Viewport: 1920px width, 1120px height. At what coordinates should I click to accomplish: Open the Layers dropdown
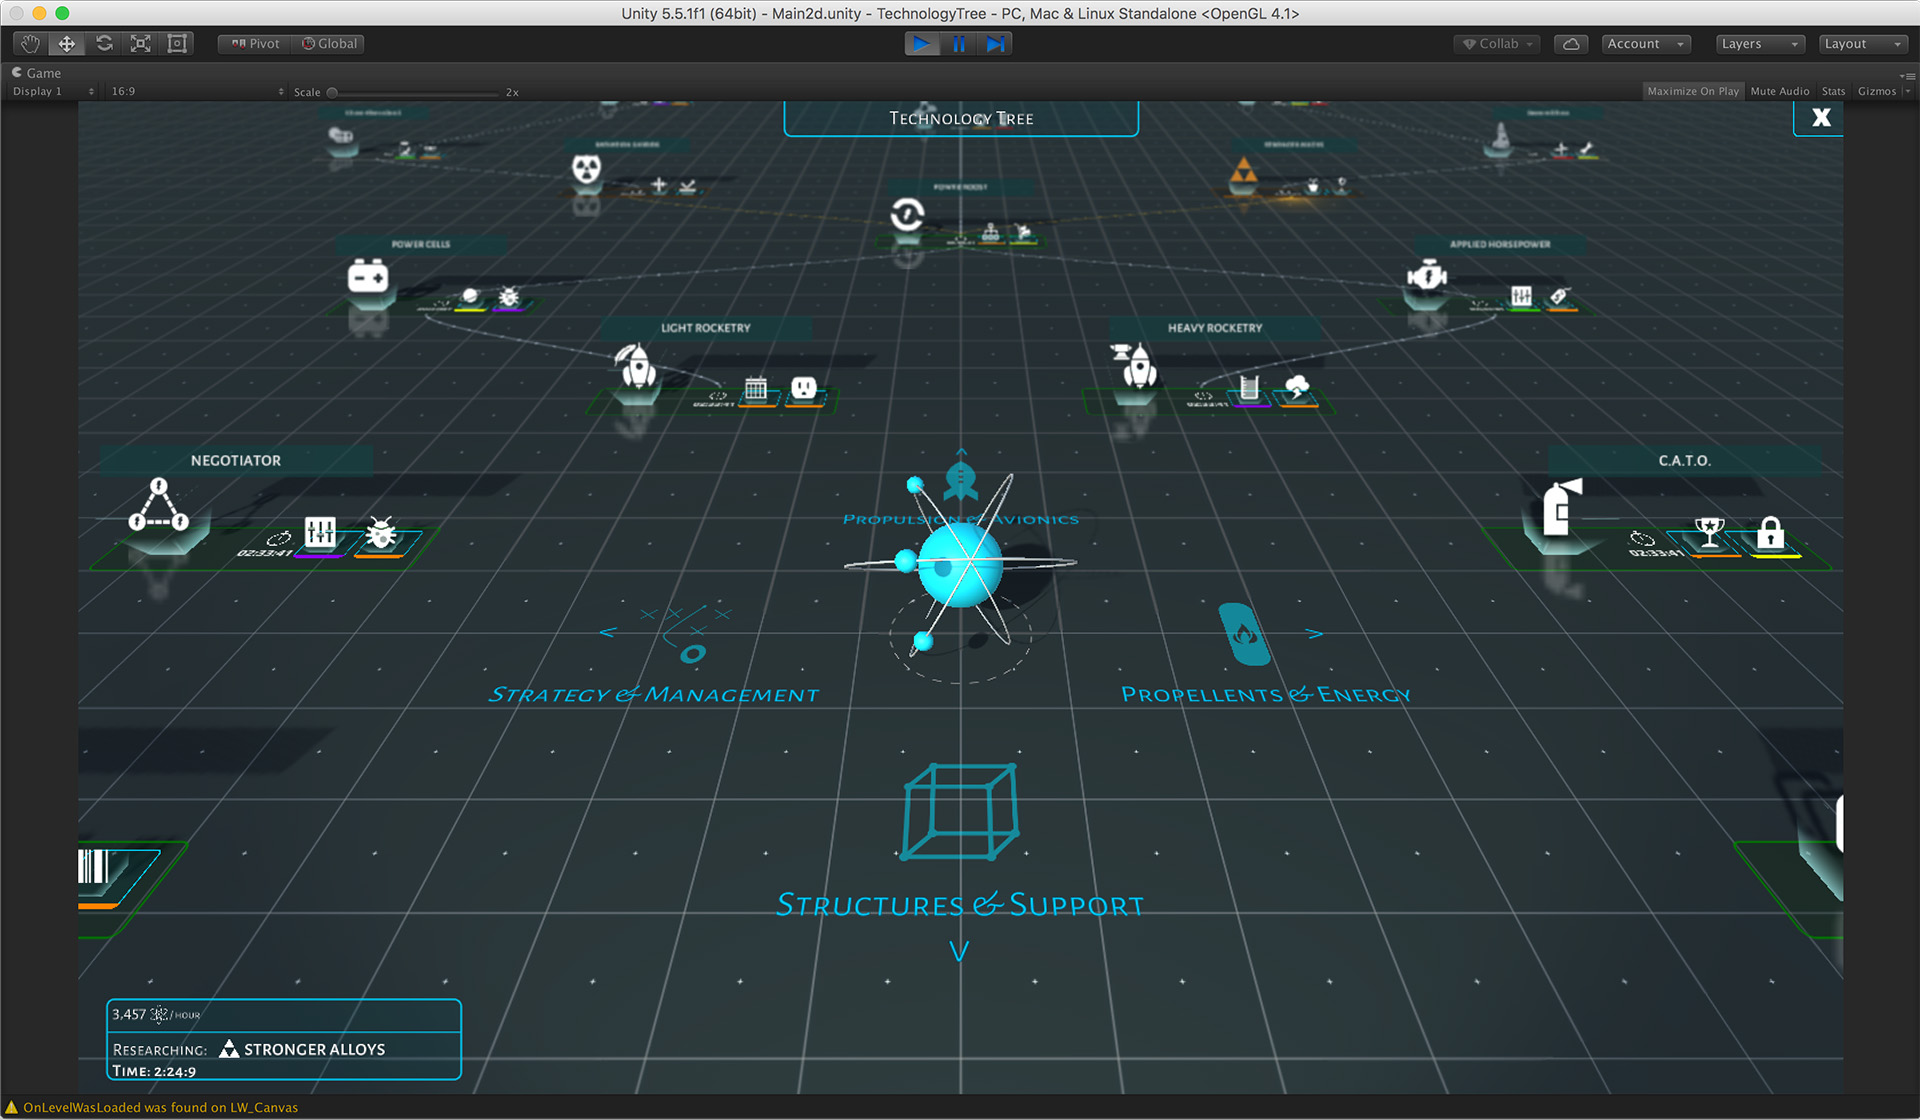(1761, 44)
